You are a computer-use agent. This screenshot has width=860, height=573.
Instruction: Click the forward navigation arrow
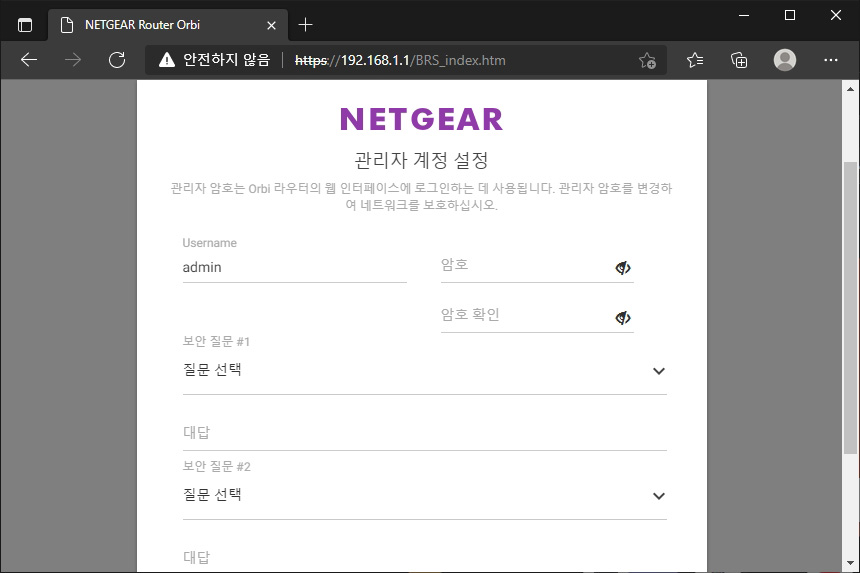tap(72, 60)
